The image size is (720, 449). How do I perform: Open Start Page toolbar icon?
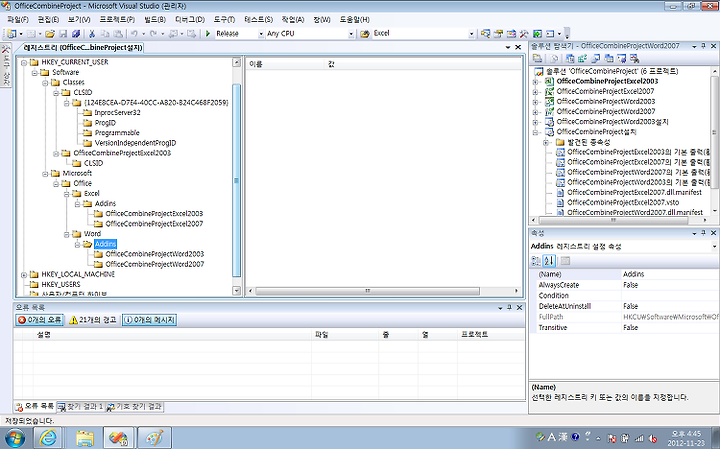point(537,34)
